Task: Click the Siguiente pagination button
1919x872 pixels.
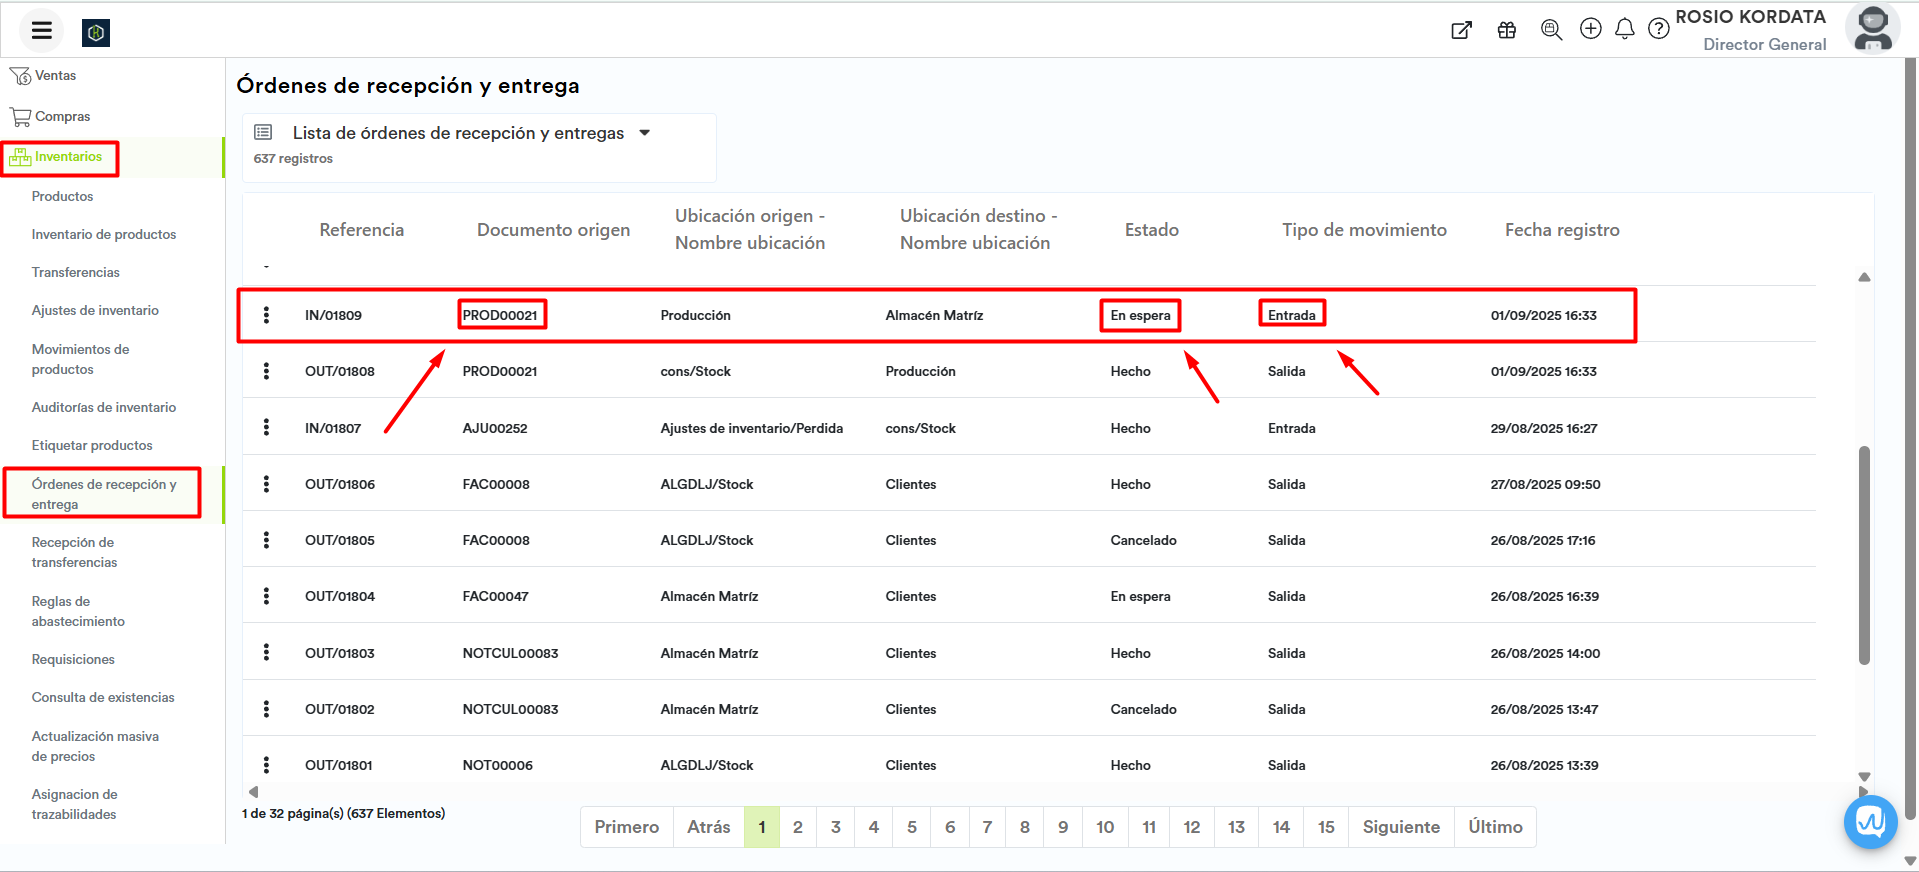Action: click(1400, 827)
